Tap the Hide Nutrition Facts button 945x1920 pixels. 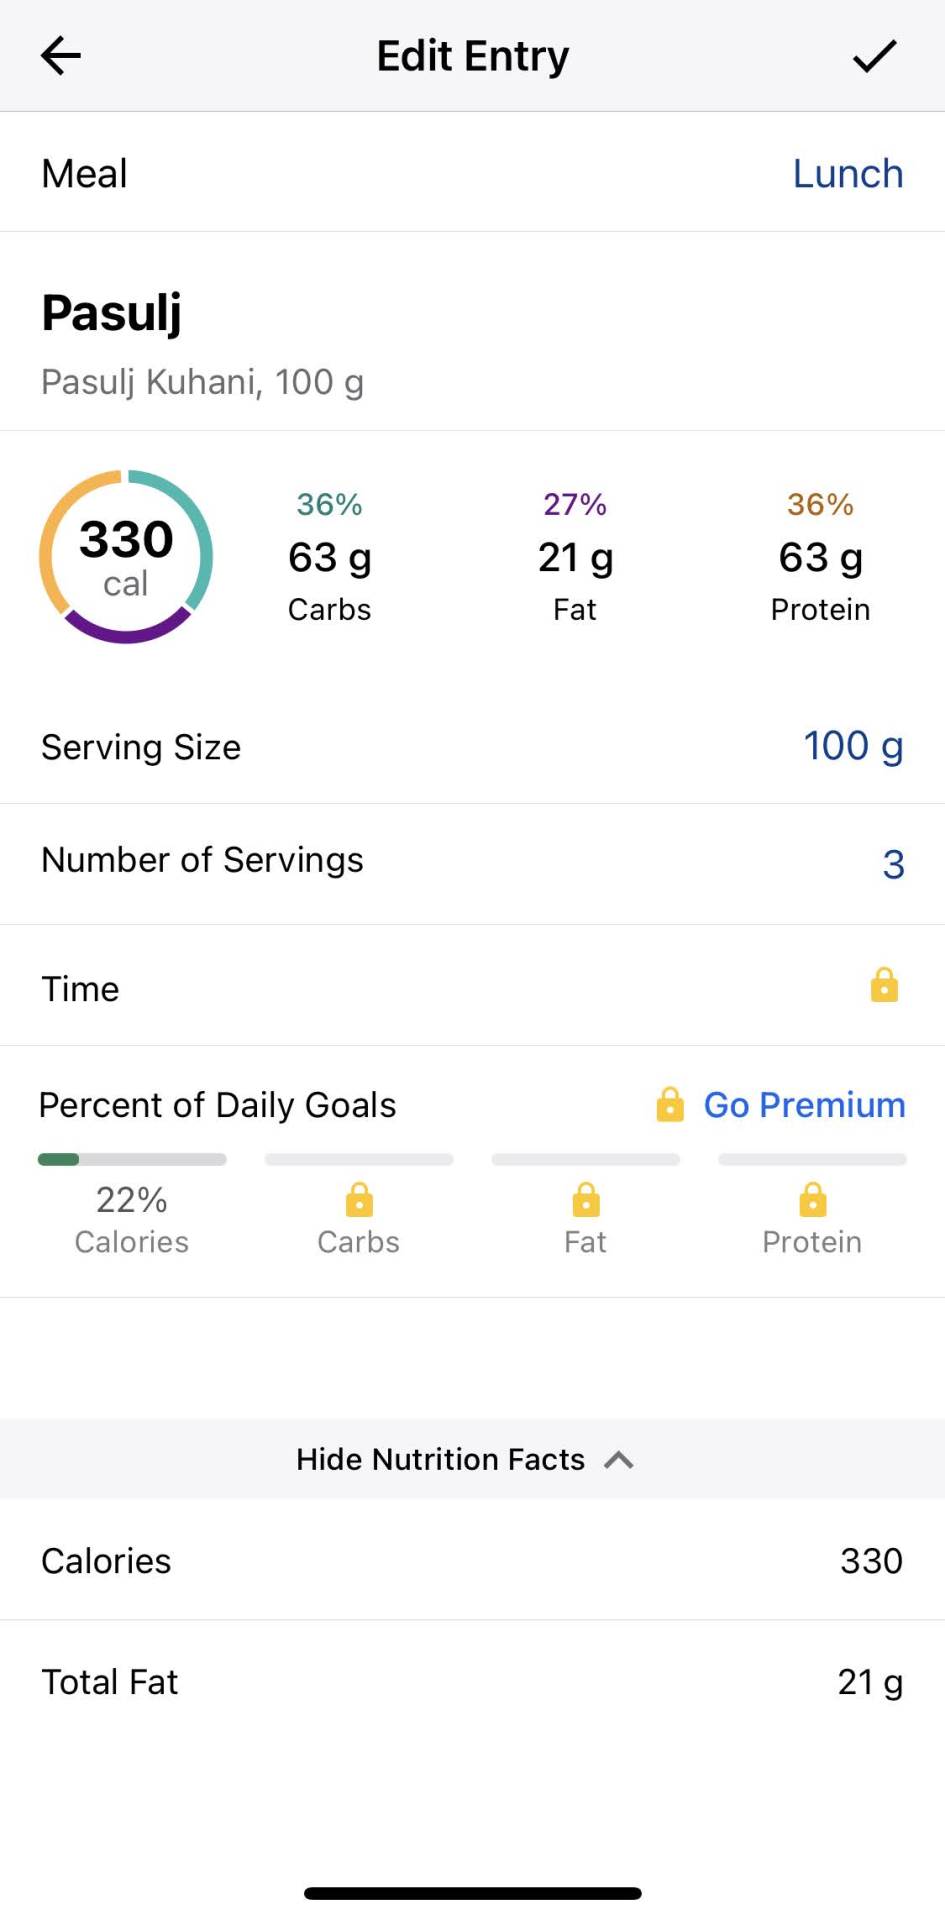point(441,1460)
